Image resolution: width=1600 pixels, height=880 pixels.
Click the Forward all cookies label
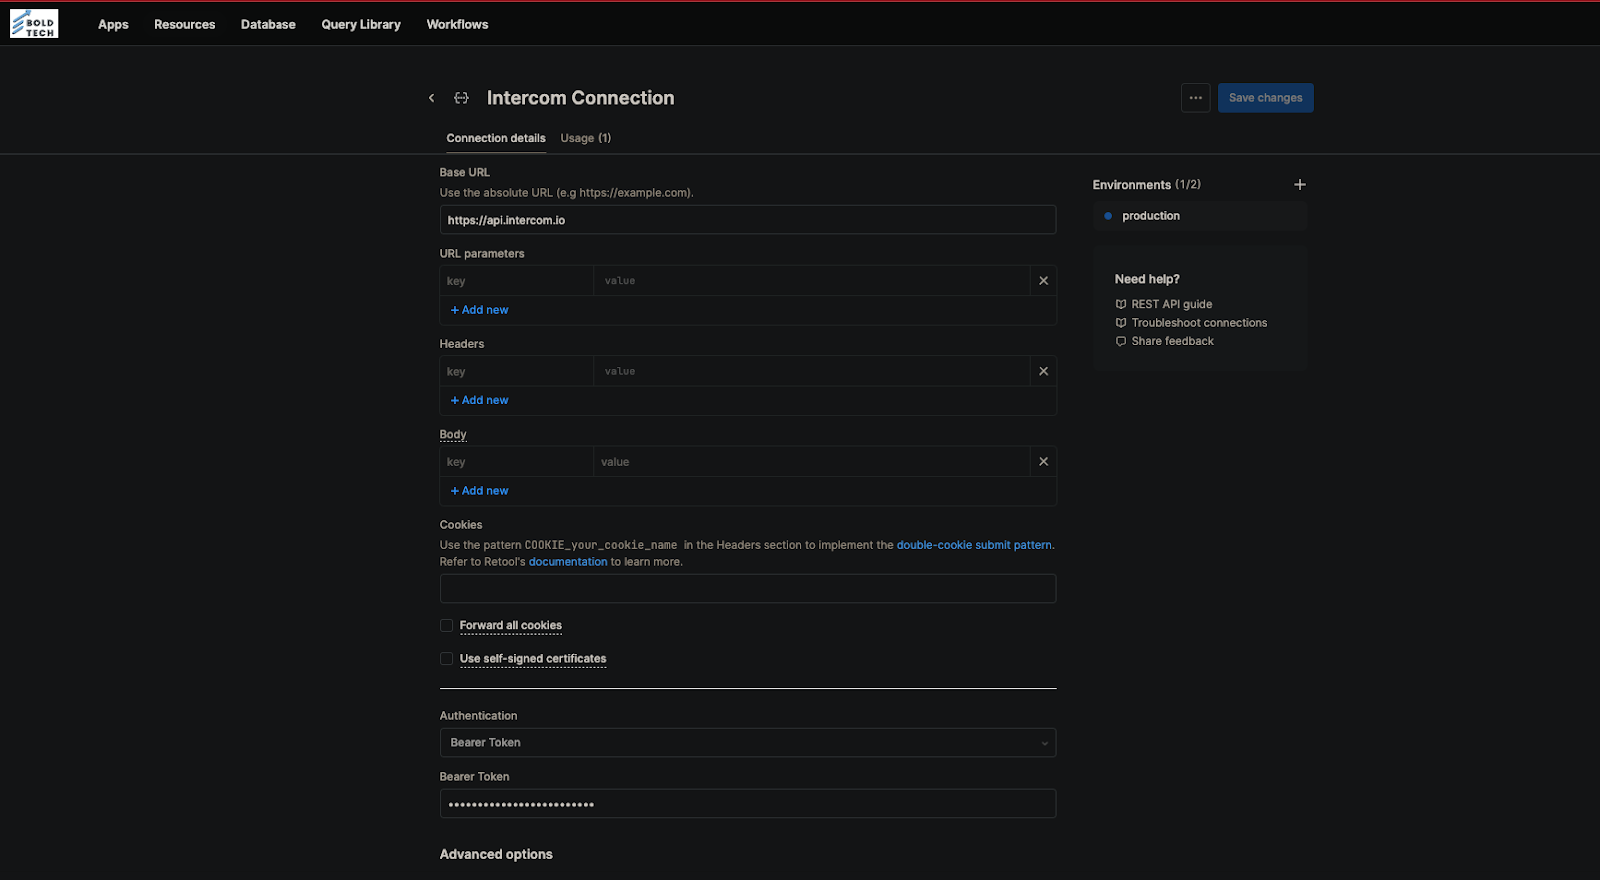click(511, 626)
